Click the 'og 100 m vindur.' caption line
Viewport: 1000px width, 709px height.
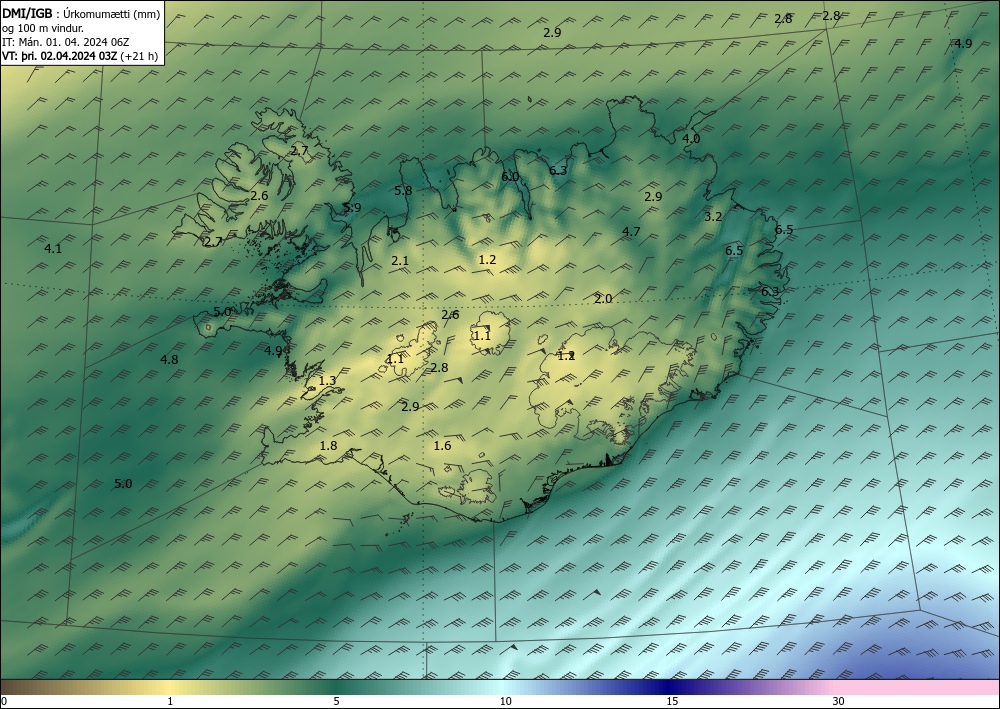click(x=42, y=28)
